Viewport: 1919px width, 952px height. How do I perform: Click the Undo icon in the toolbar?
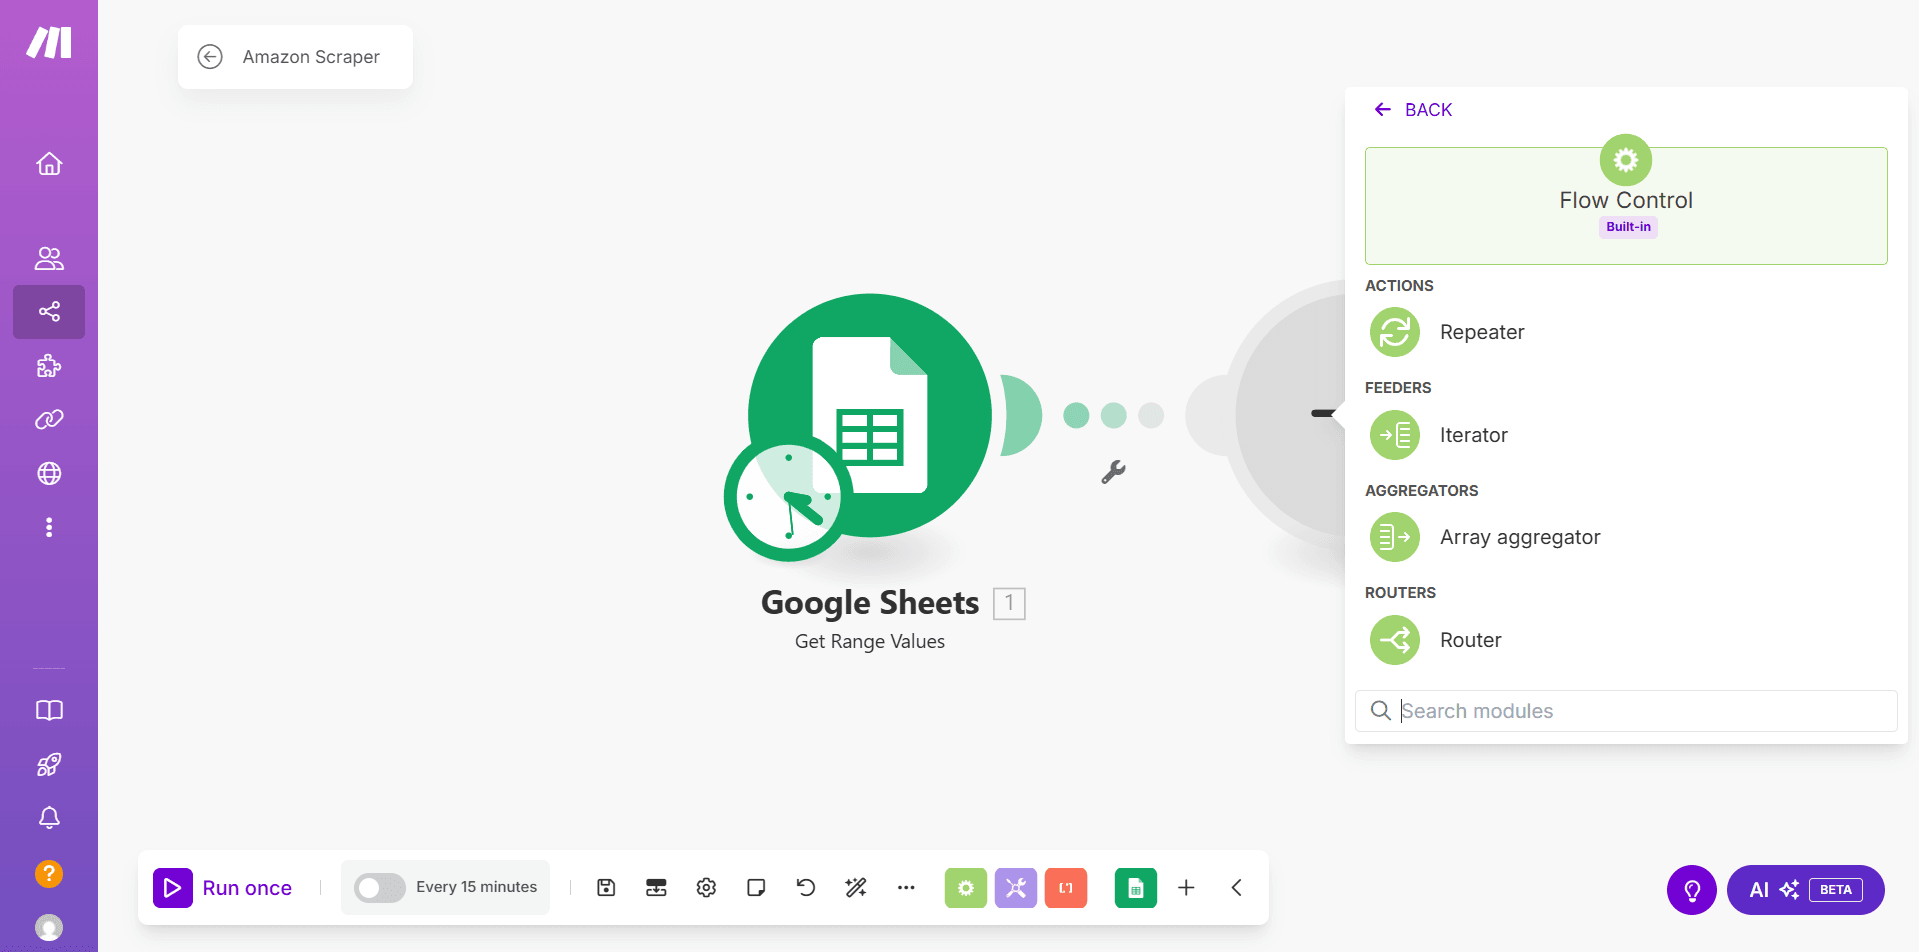click(x=806, y=888)
